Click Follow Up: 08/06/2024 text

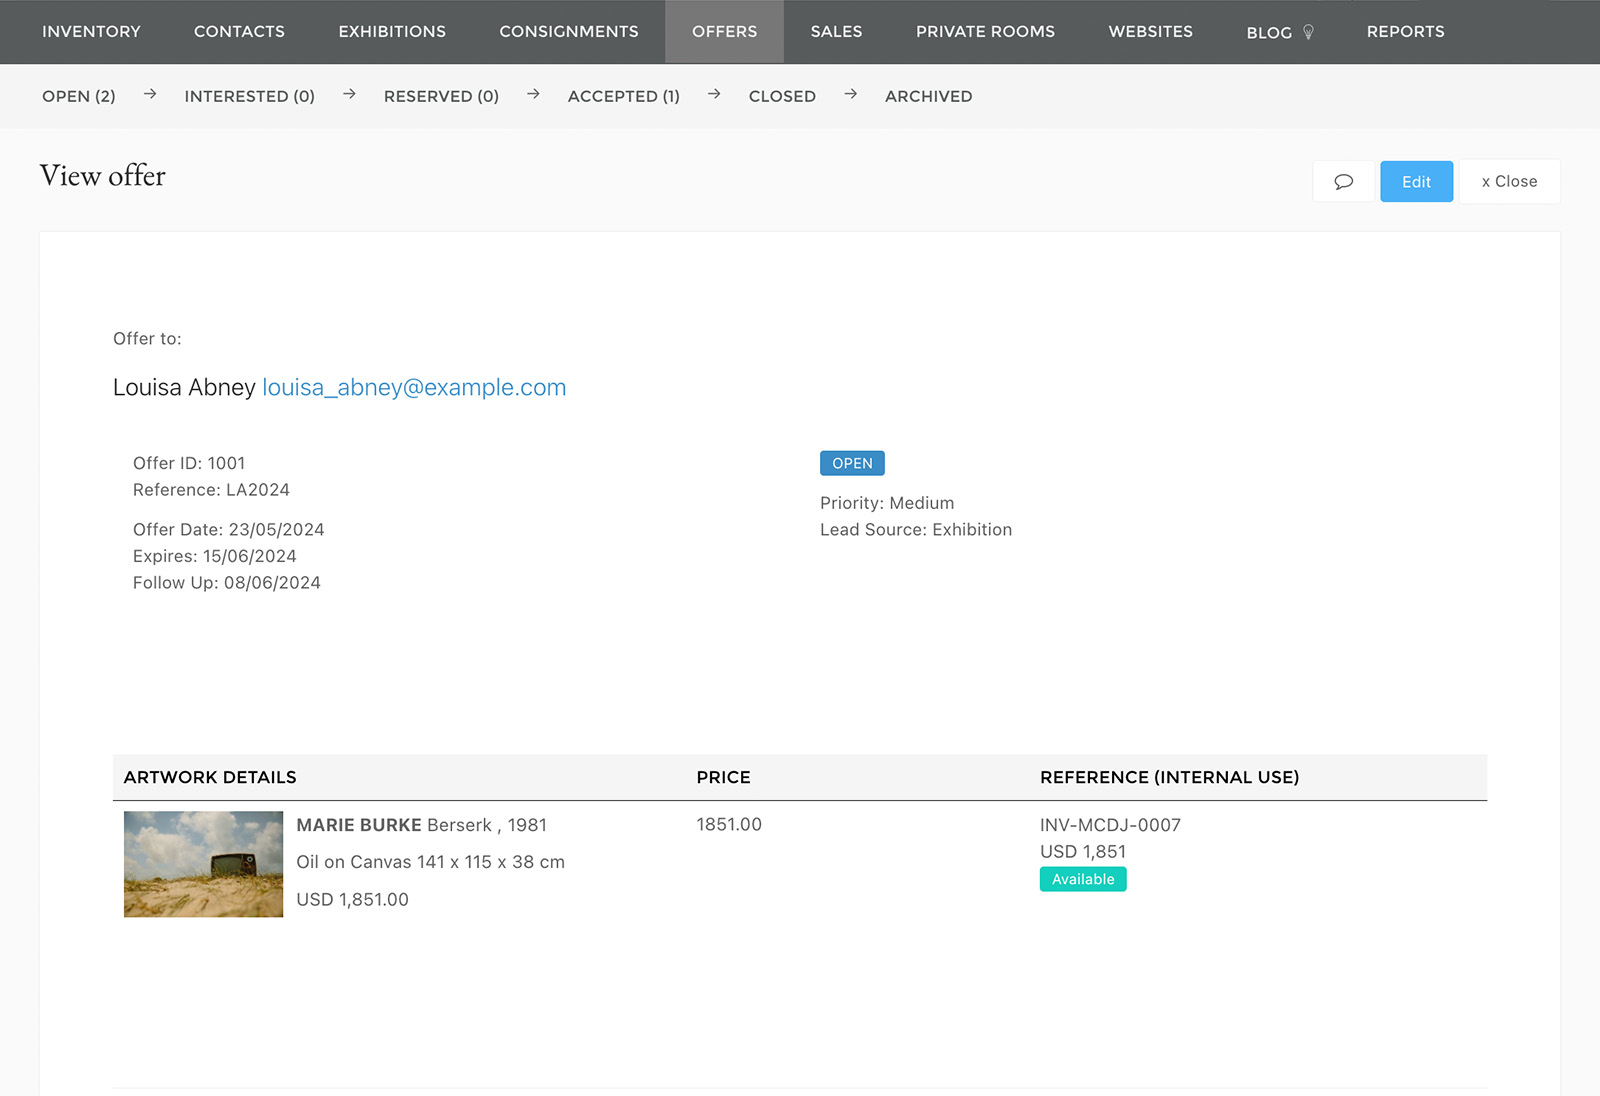227,583
